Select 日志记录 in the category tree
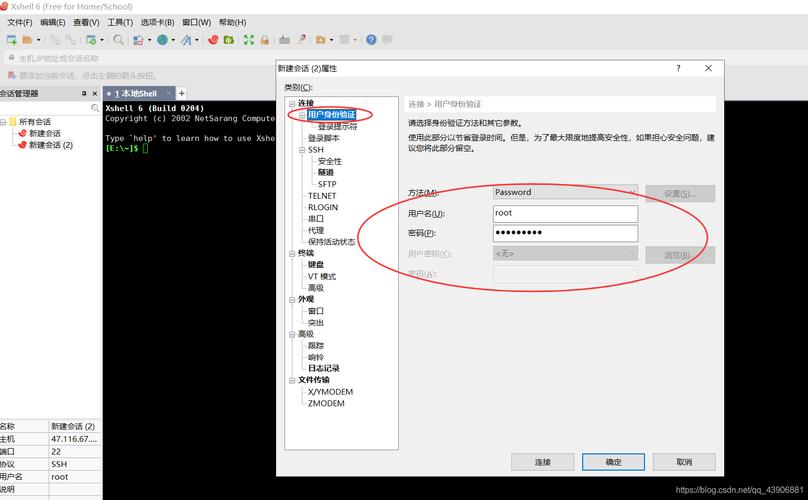808x500 pixels. pos(324,368)
